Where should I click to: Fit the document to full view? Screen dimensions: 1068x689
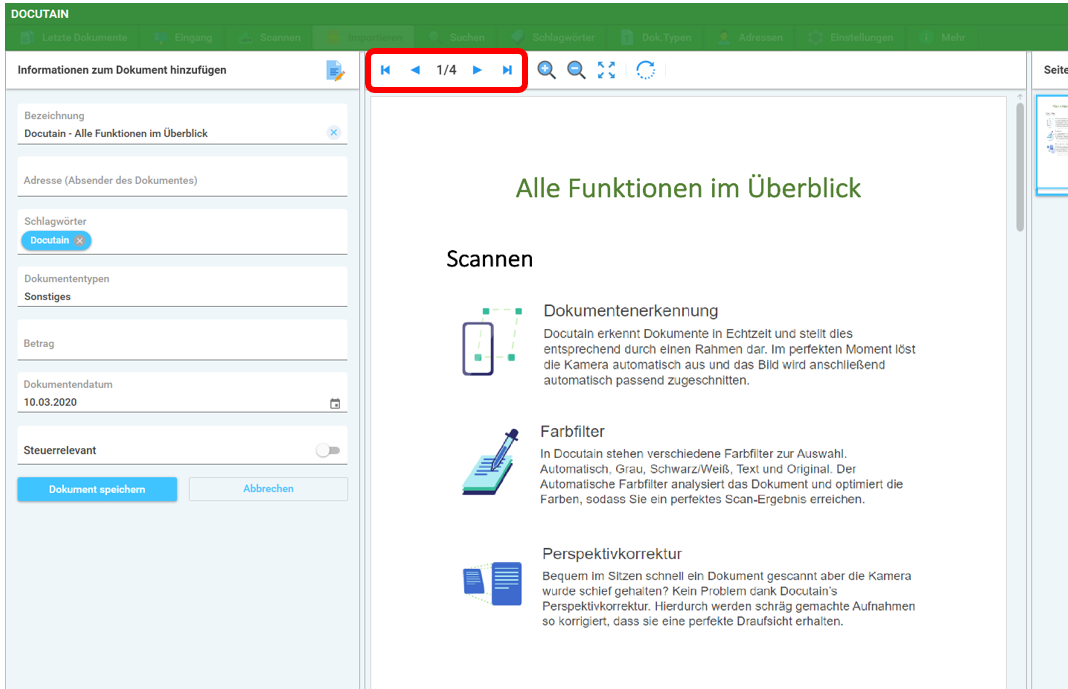[606, 70]
